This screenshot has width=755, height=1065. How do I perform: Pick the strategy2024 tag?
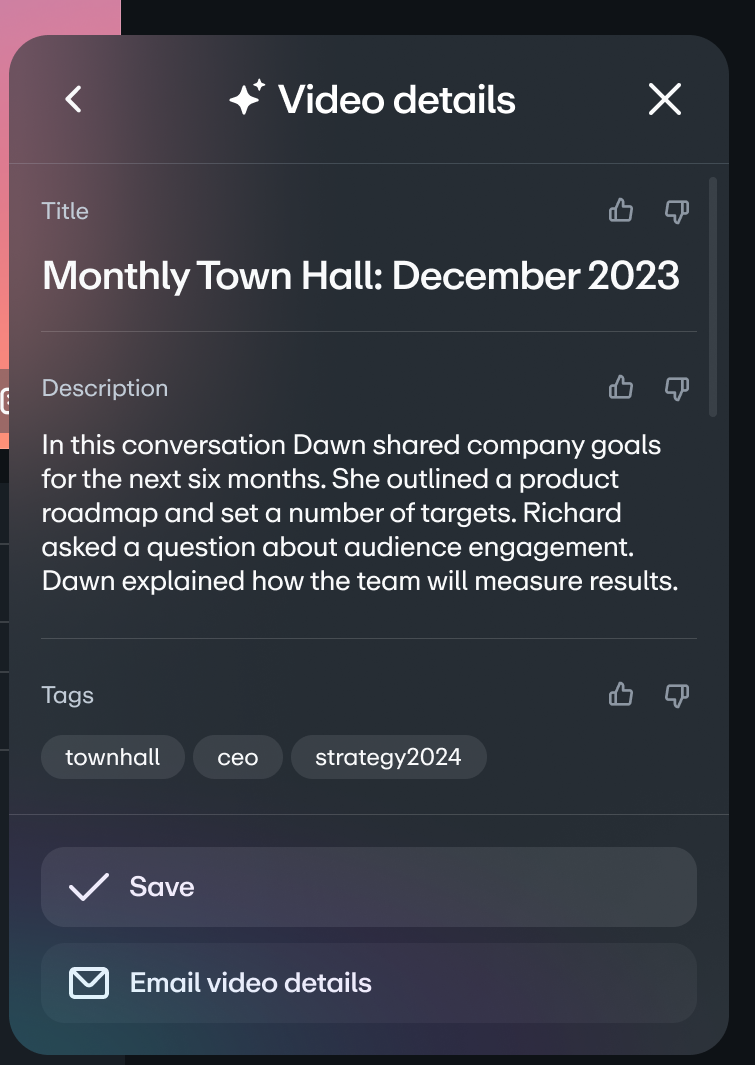click(x=388, y=757)
